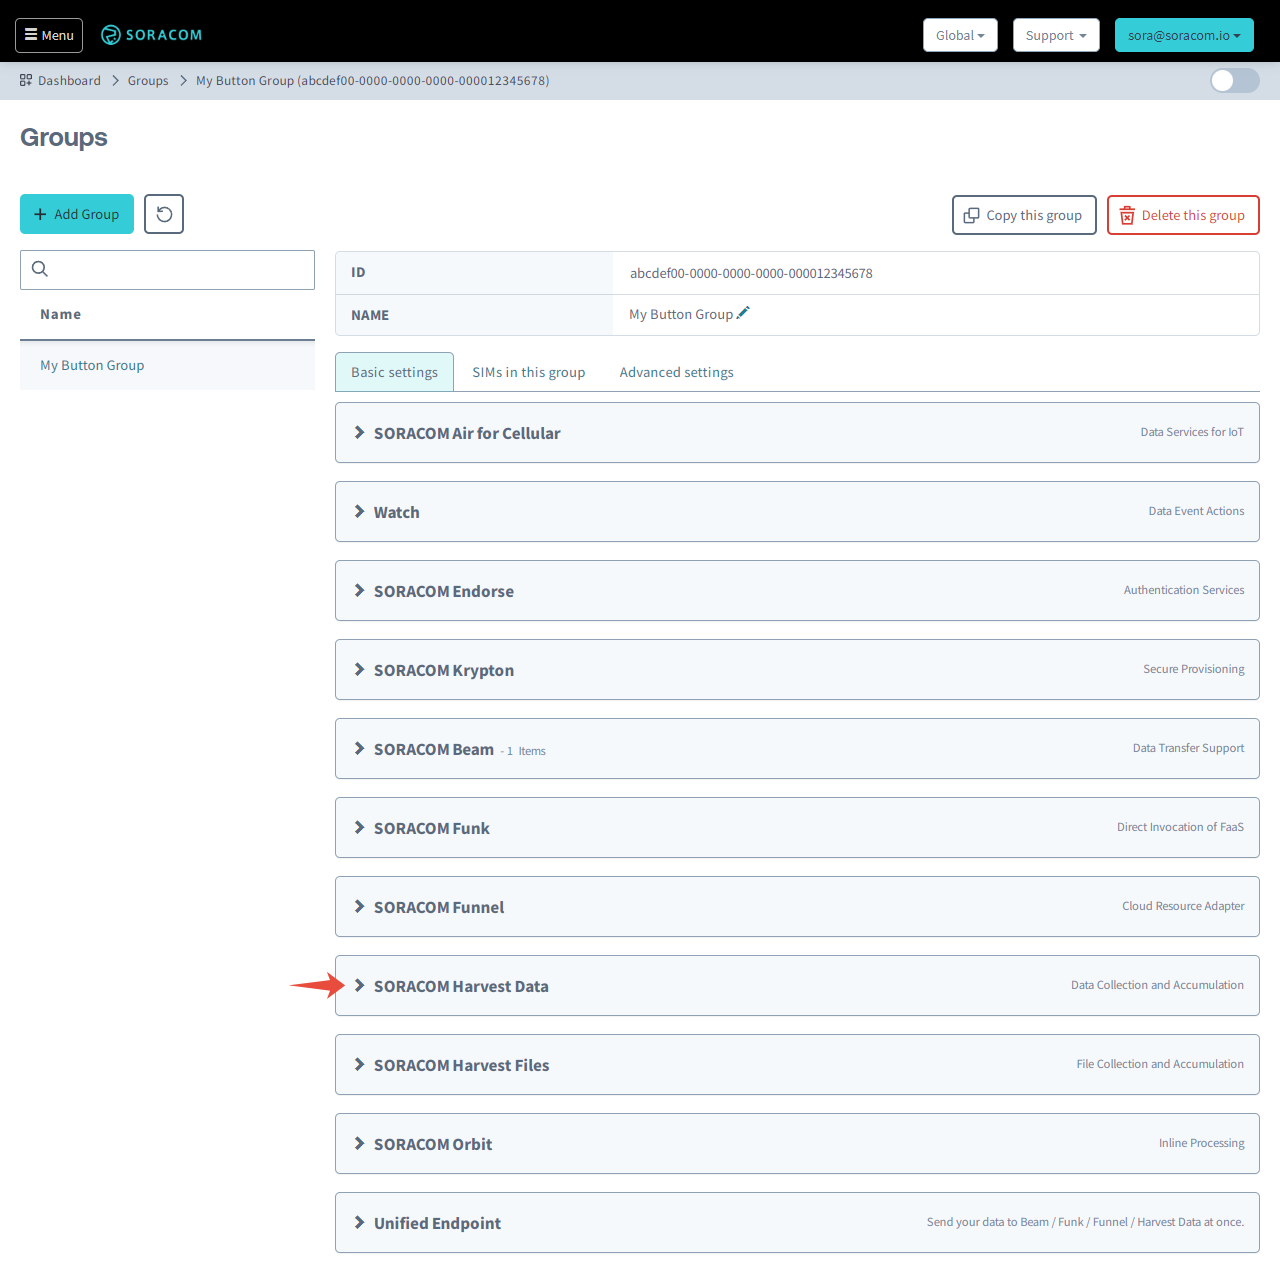Click the copy icon on Copy button
This screenshot has height=1278, width=1280.
point(971,215)
